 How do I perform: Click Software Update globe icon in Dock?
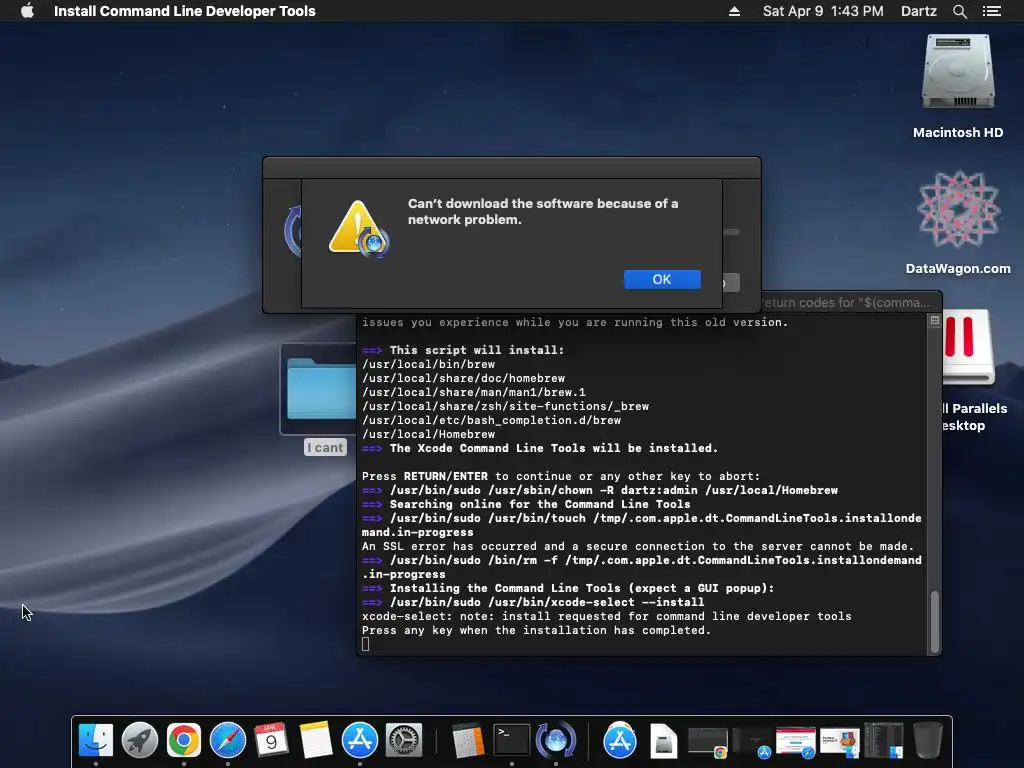(x=556, y=741)
